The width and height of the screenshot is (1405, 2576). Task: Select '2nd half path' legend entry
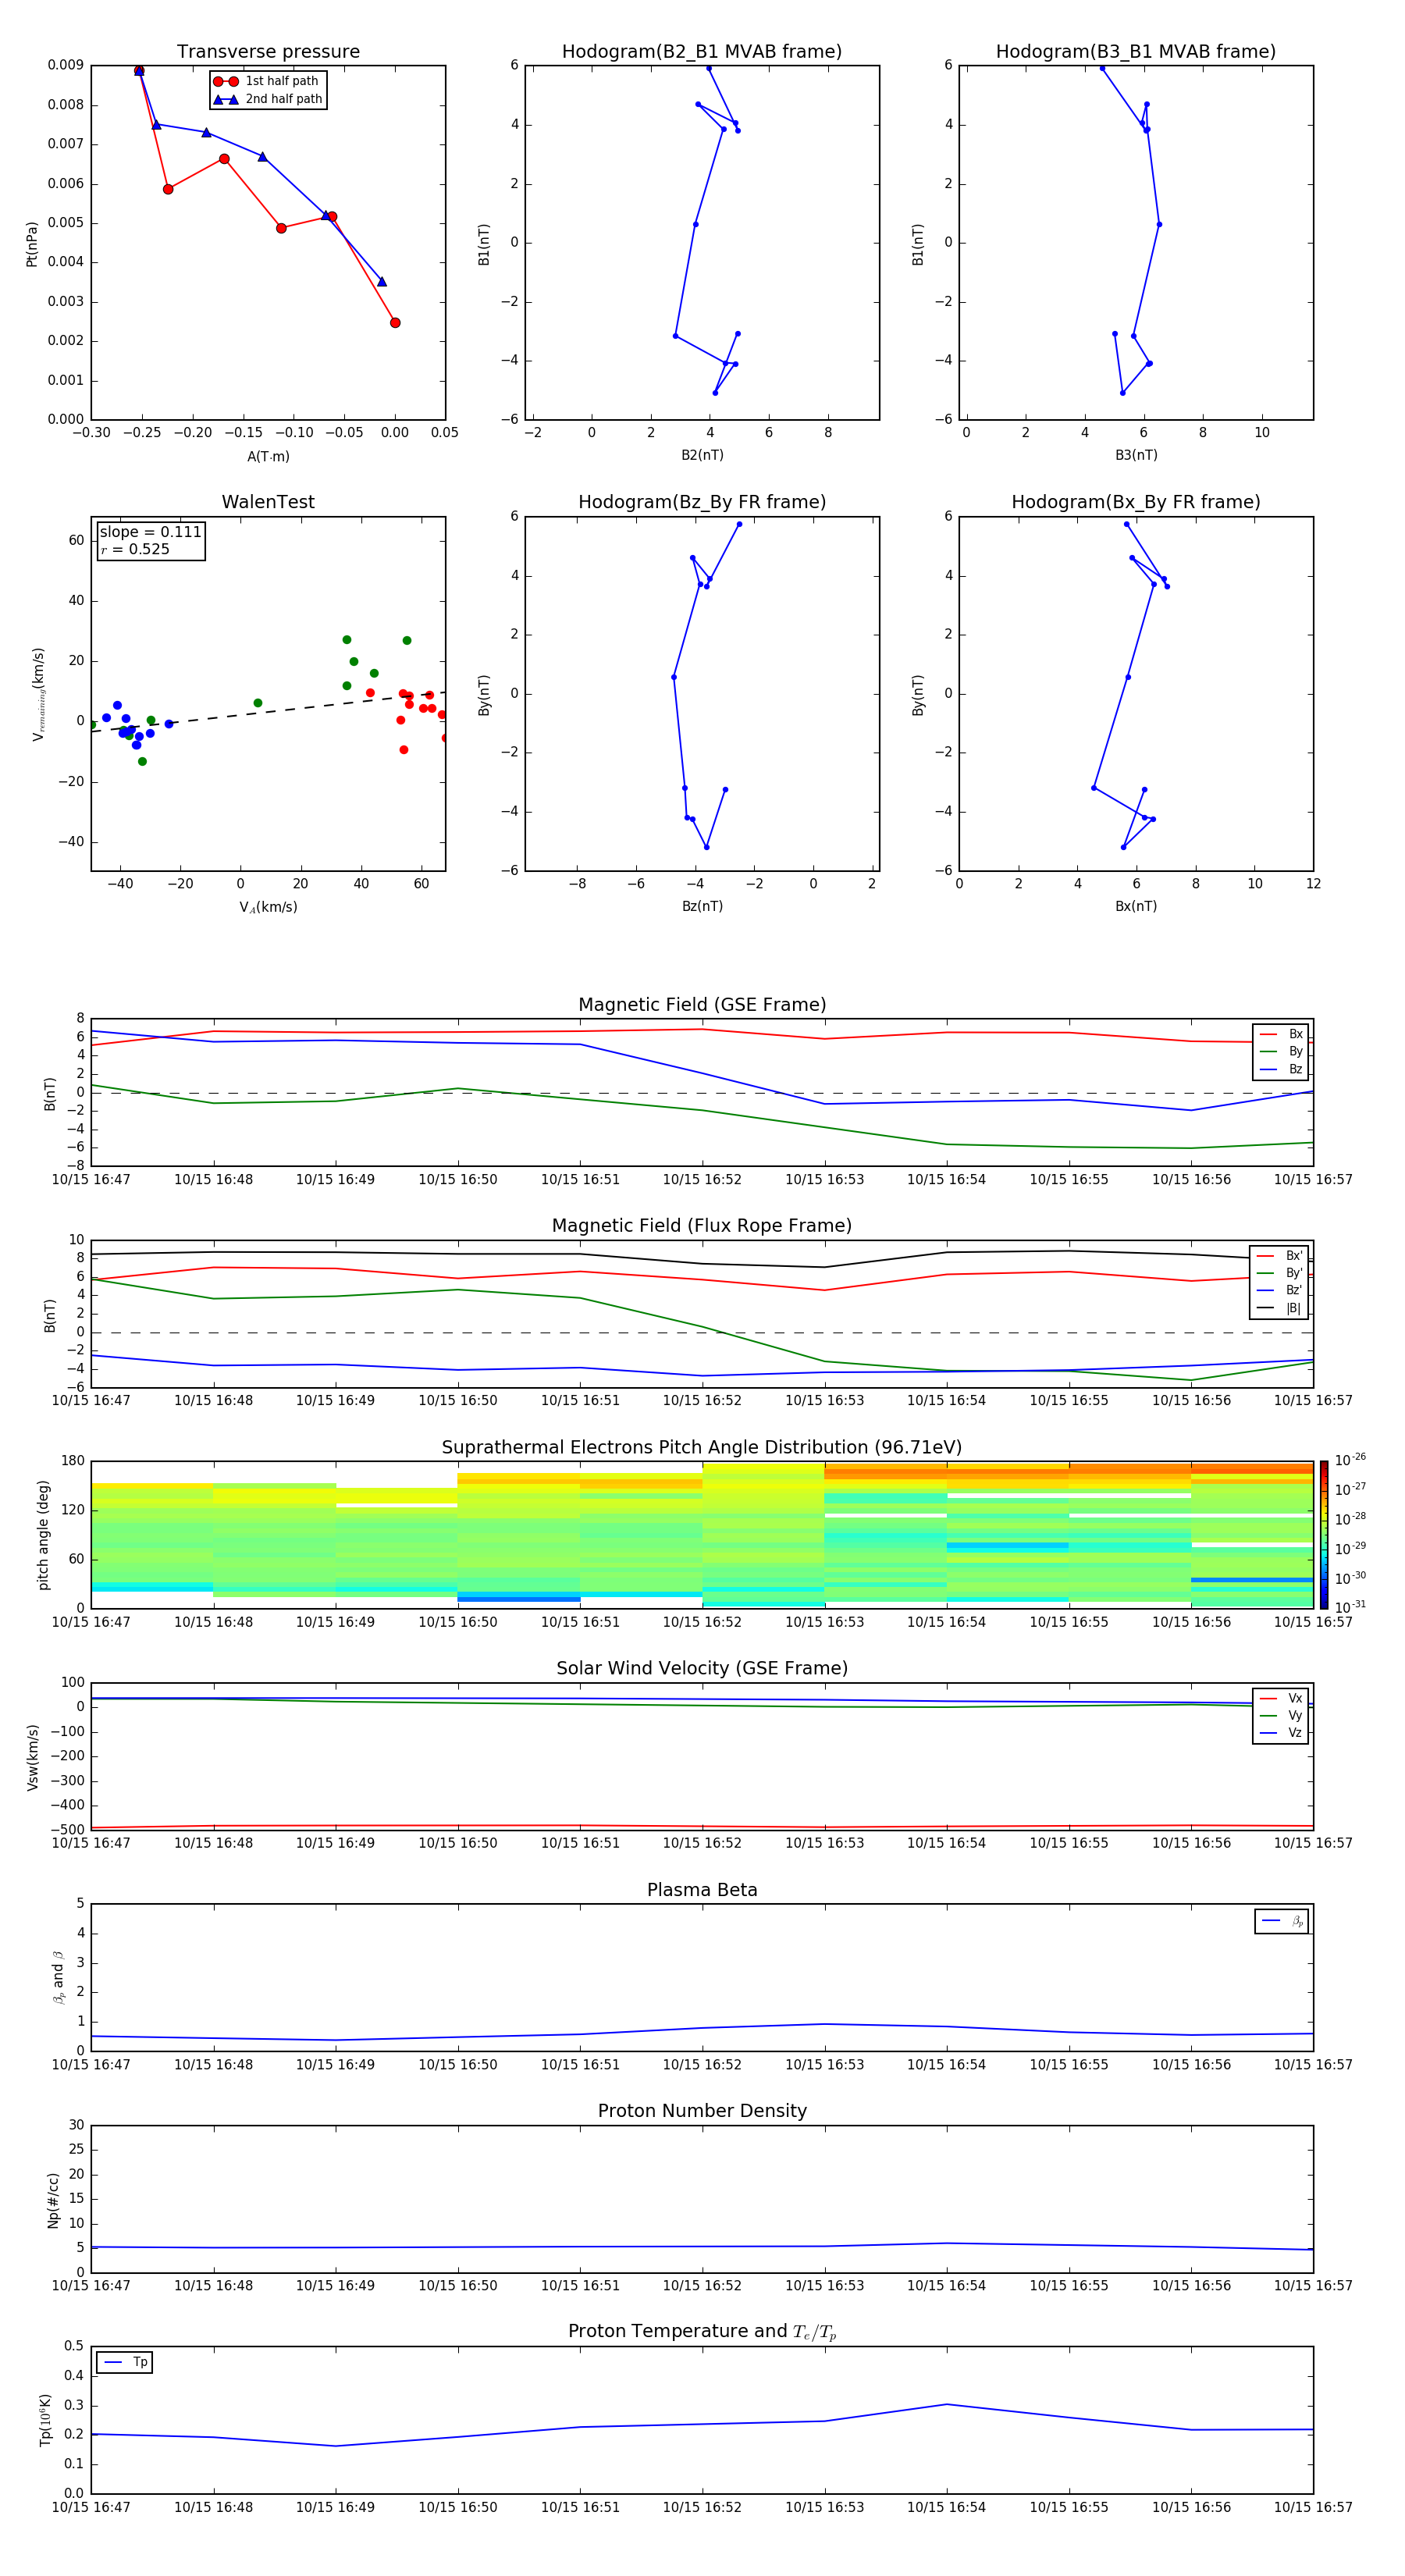click(x=267, y=99)
